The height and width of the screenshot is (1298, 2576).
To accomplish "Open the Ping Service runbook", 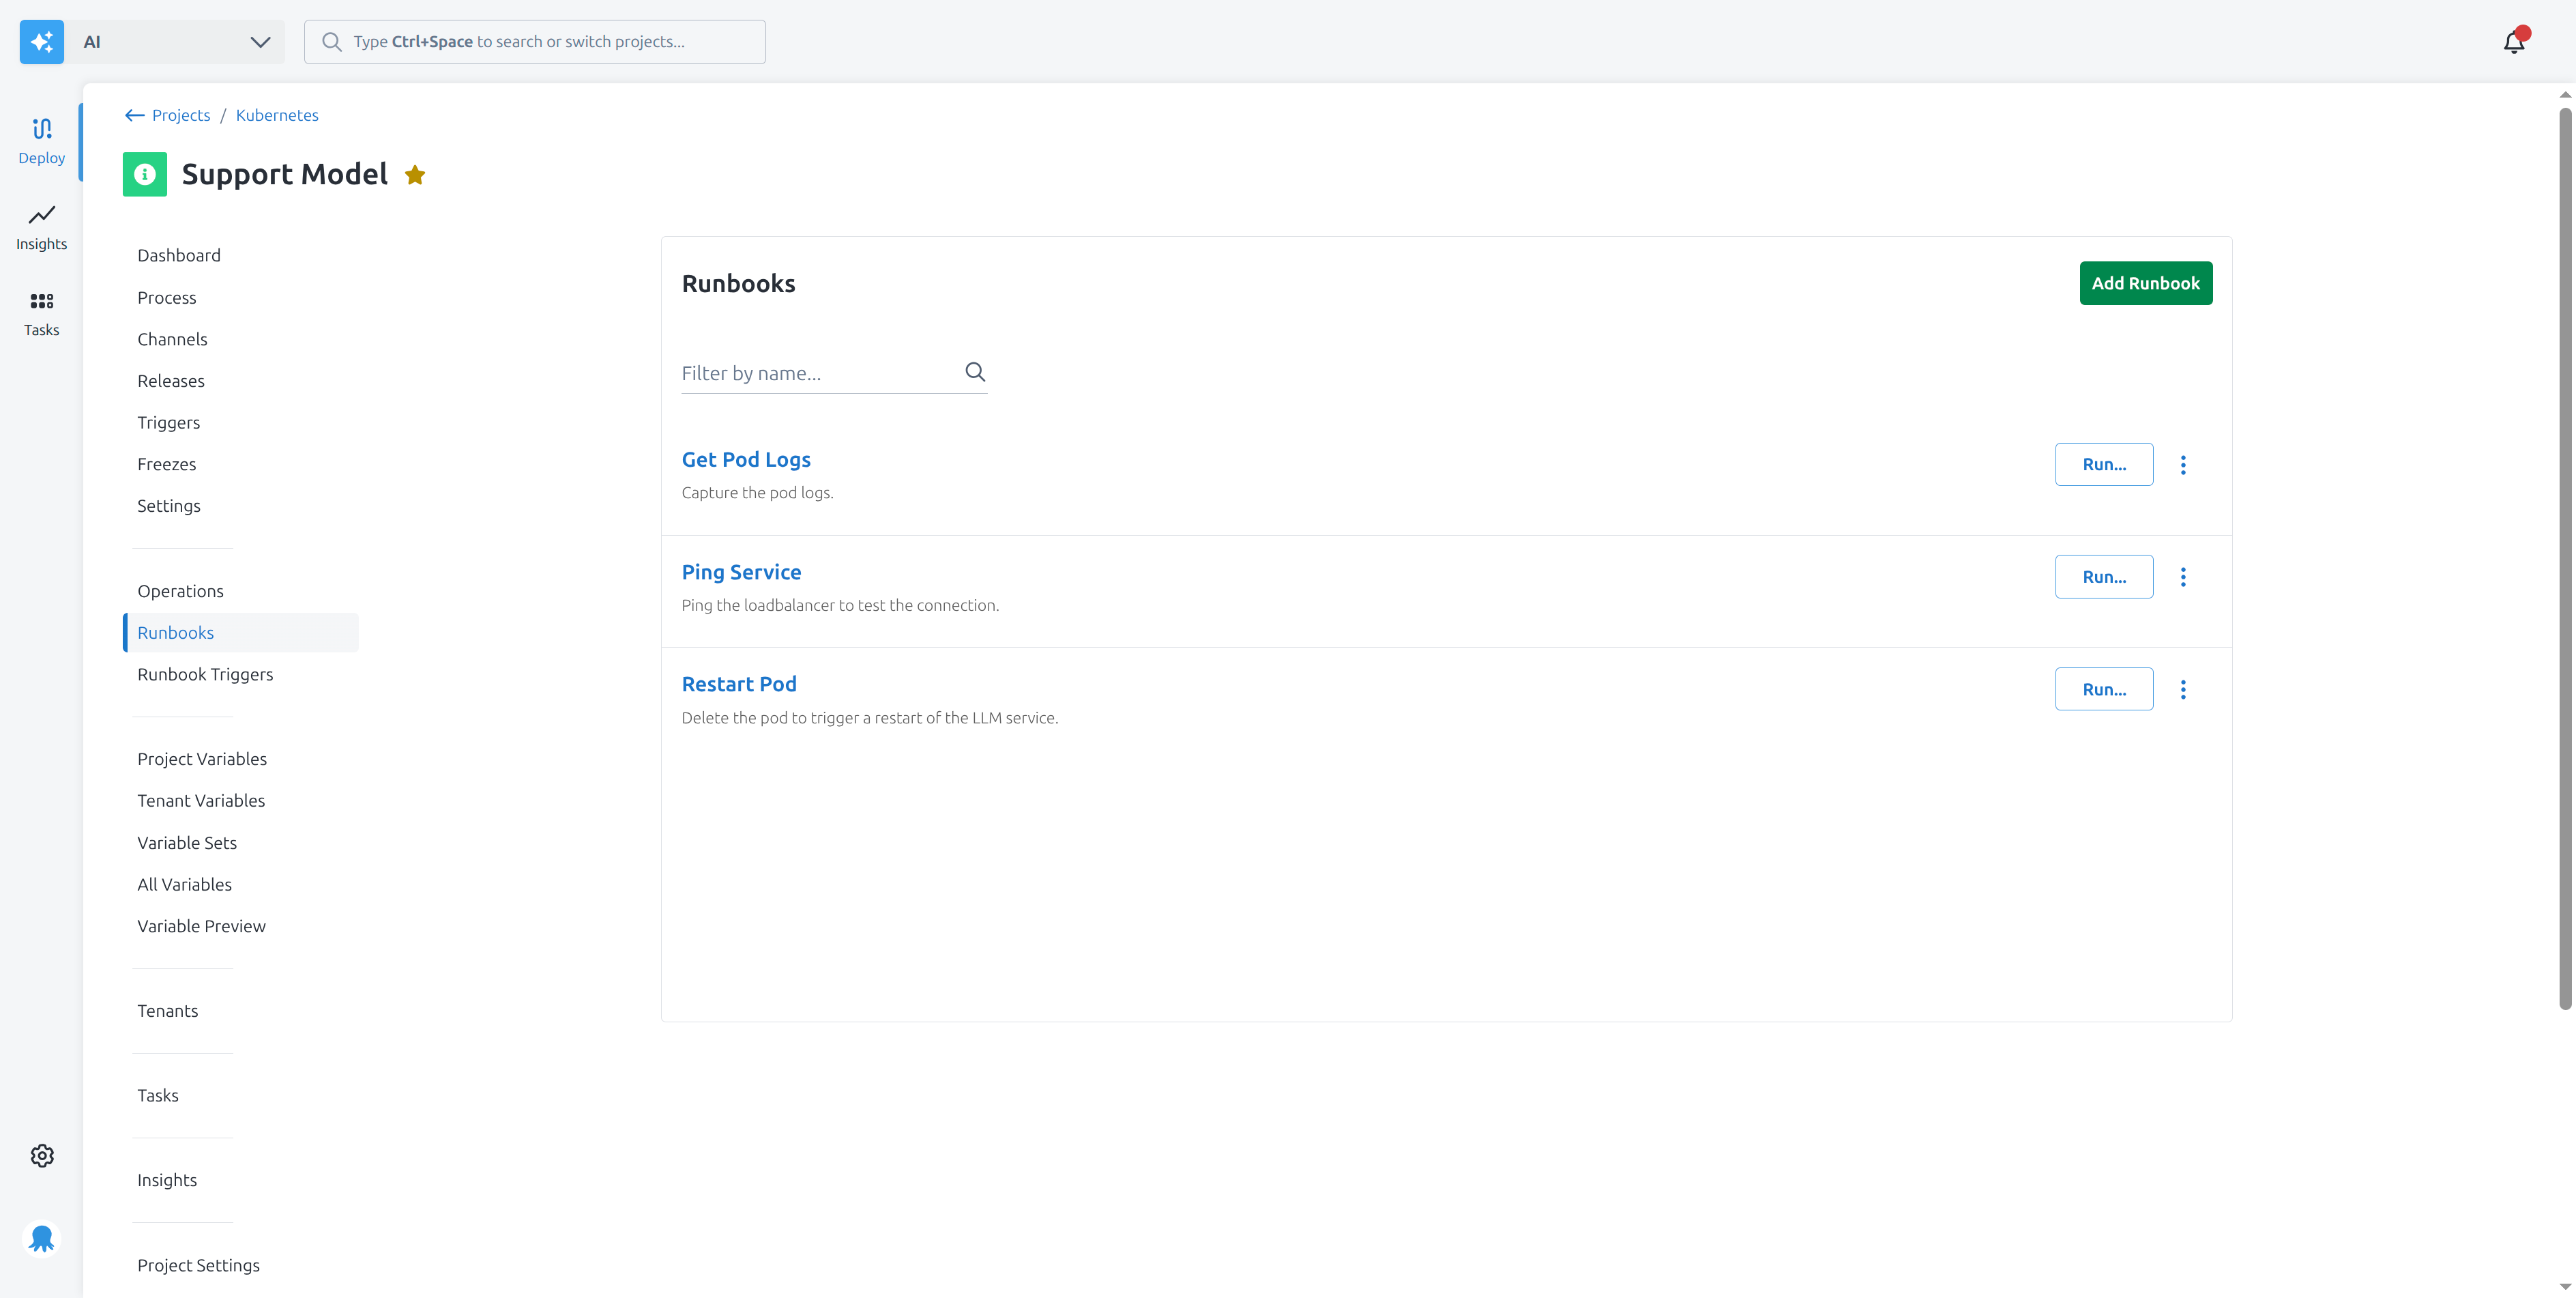I will (741, 571).
